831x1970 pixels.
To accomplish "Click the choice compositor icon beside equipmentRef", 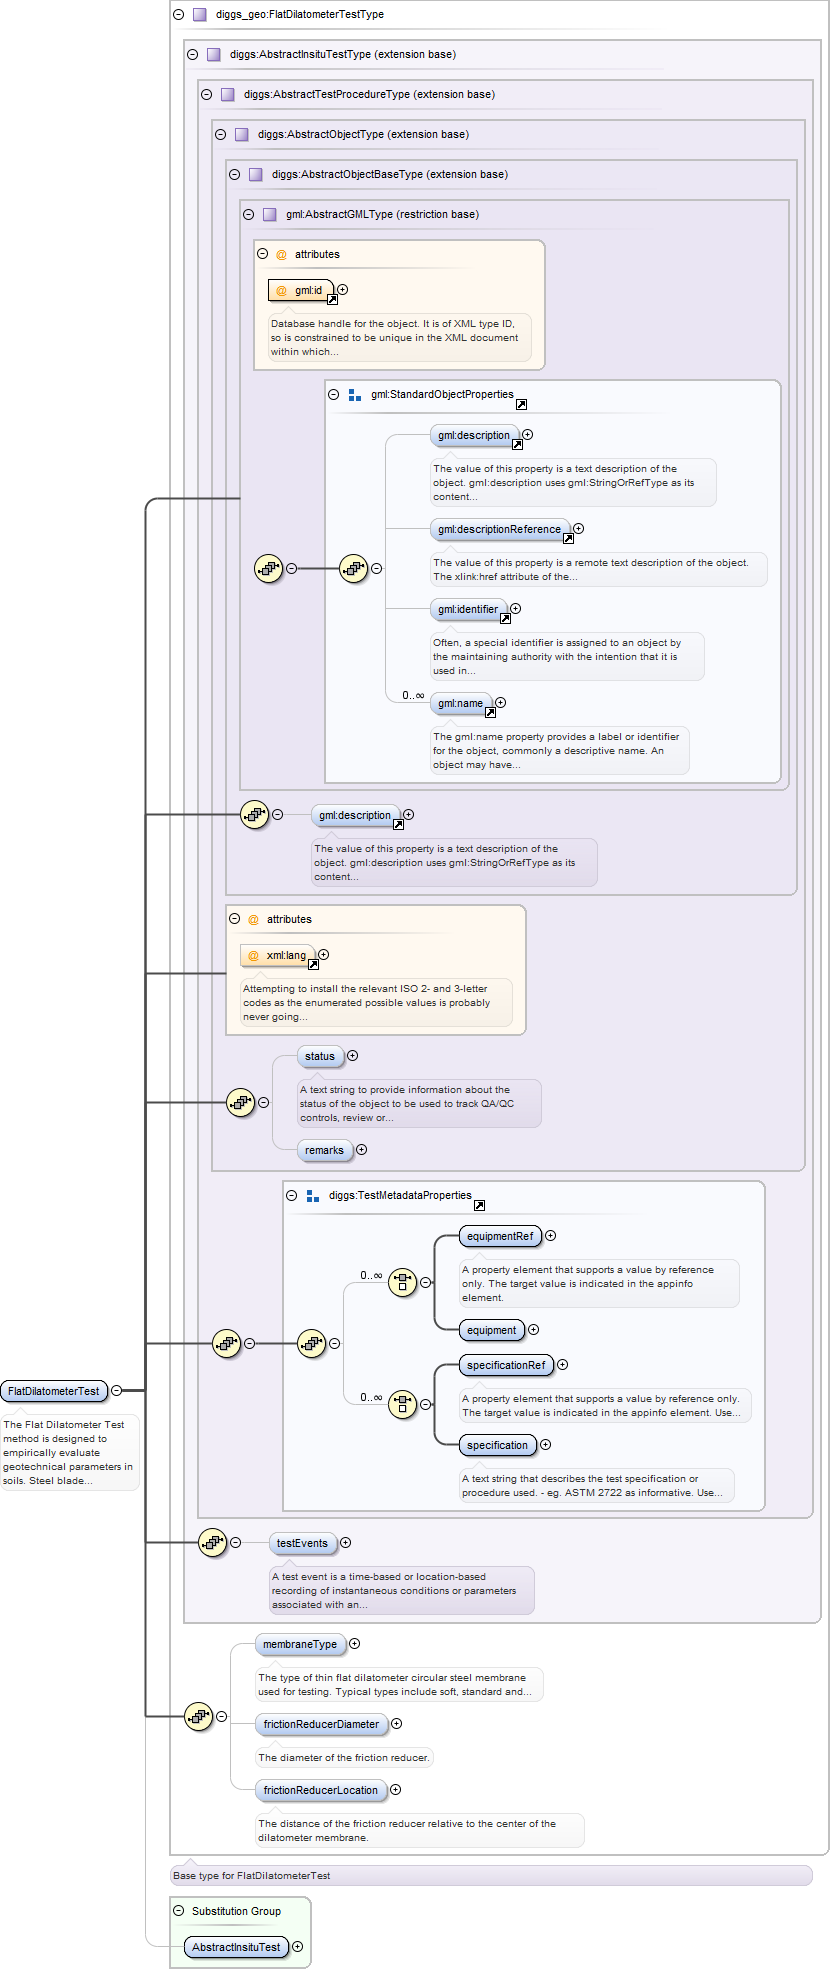I will (402, 1282).
